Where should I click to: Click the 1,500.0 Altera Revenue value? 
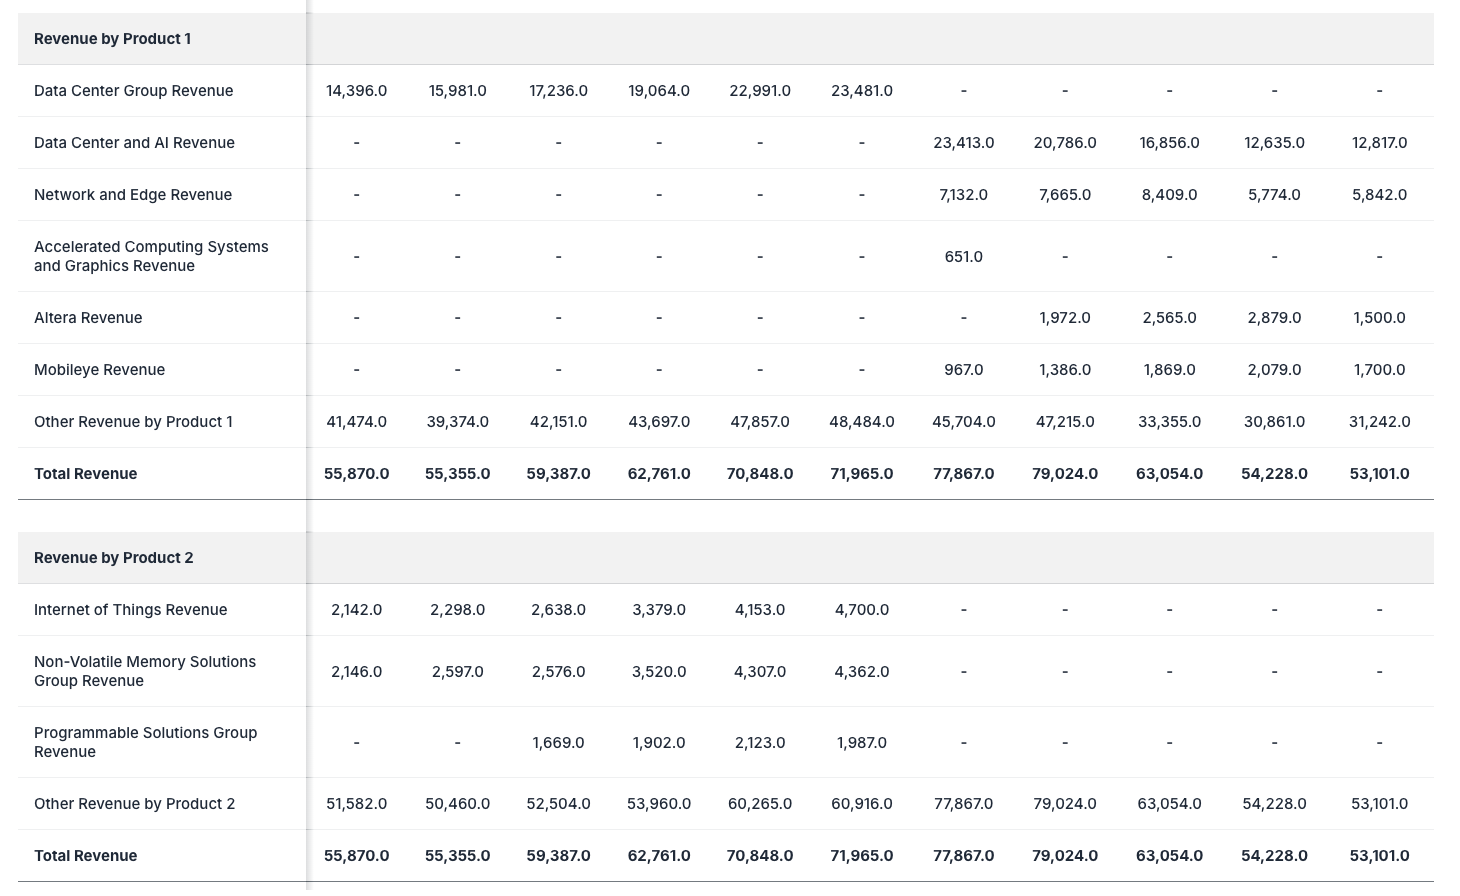pyautogui.click(x=1379, y=317)
